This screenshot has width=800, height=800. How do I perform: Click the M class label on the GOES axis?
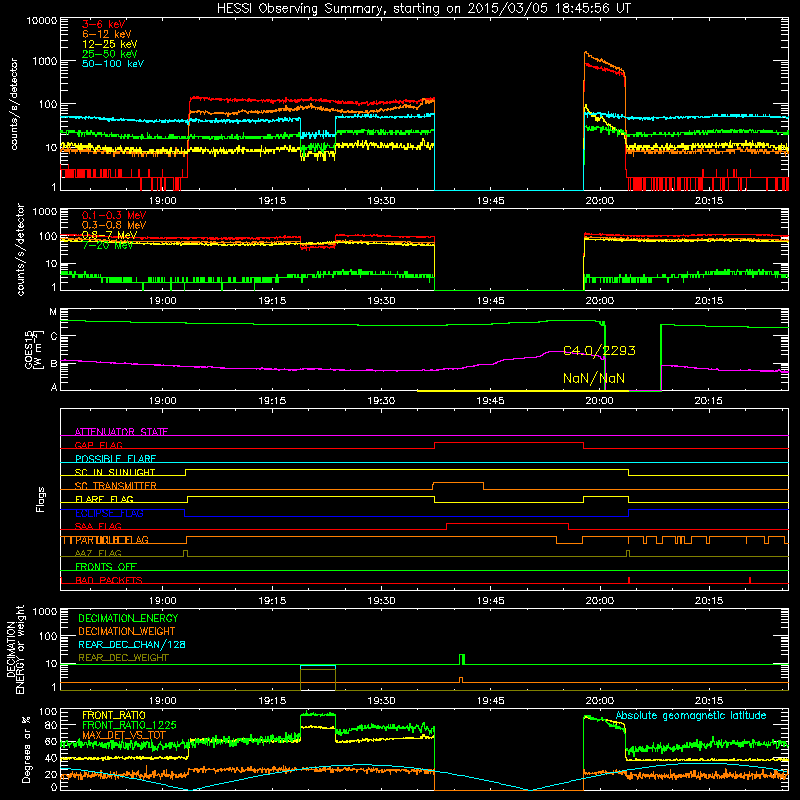click(x=53, y=312)
